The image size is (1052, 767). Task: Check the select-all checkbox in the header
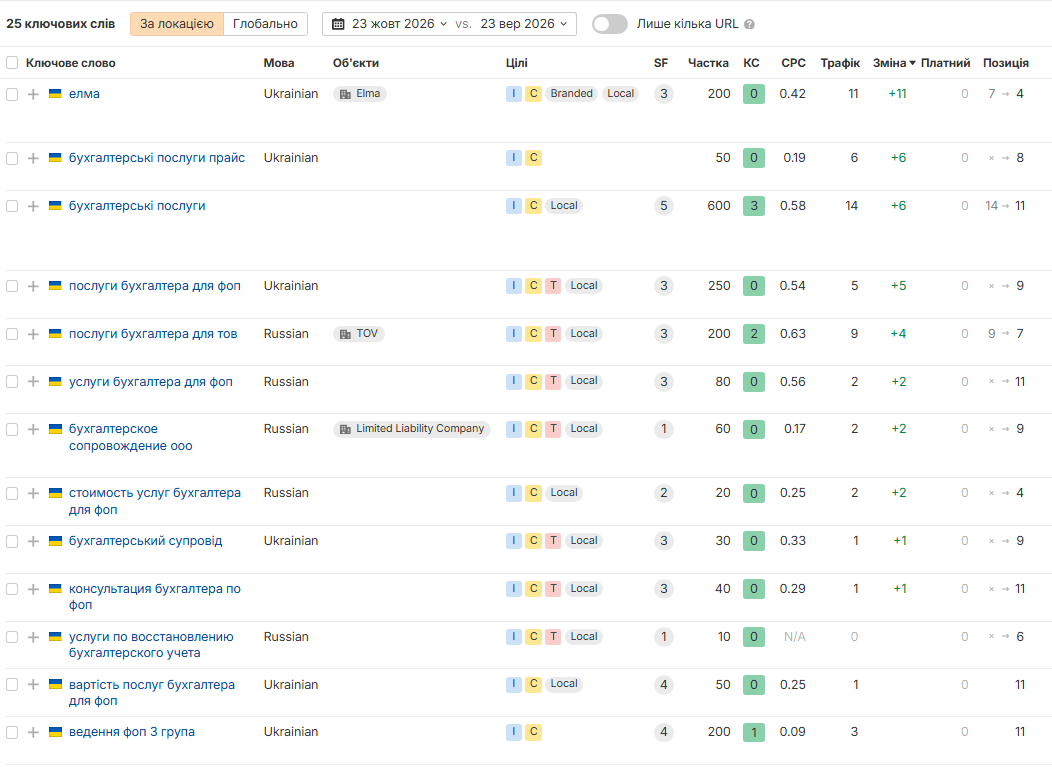pyautogui.click(x=12, y=63)
